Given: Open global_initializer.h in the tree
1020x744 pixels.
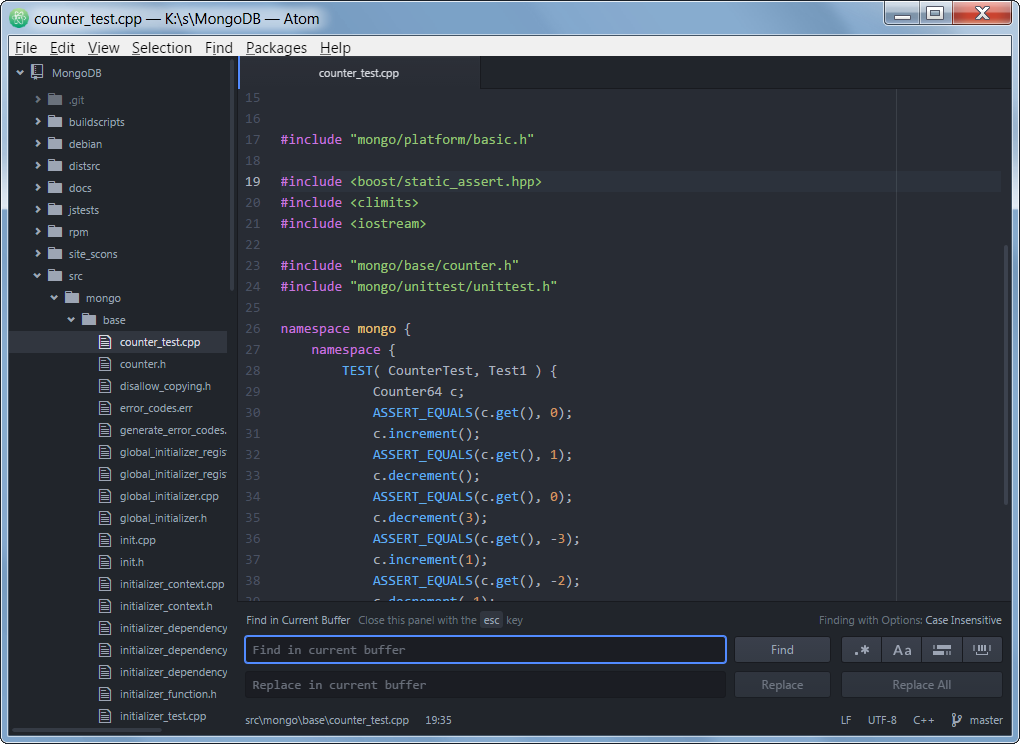Looking at the screenshot, I should [x=163, y=518].
